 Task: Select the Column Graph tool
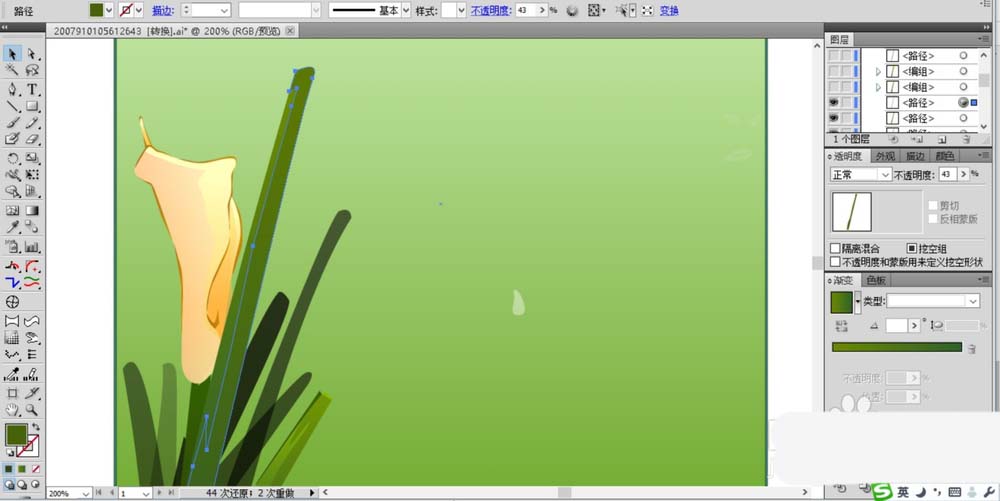(32, 247)
